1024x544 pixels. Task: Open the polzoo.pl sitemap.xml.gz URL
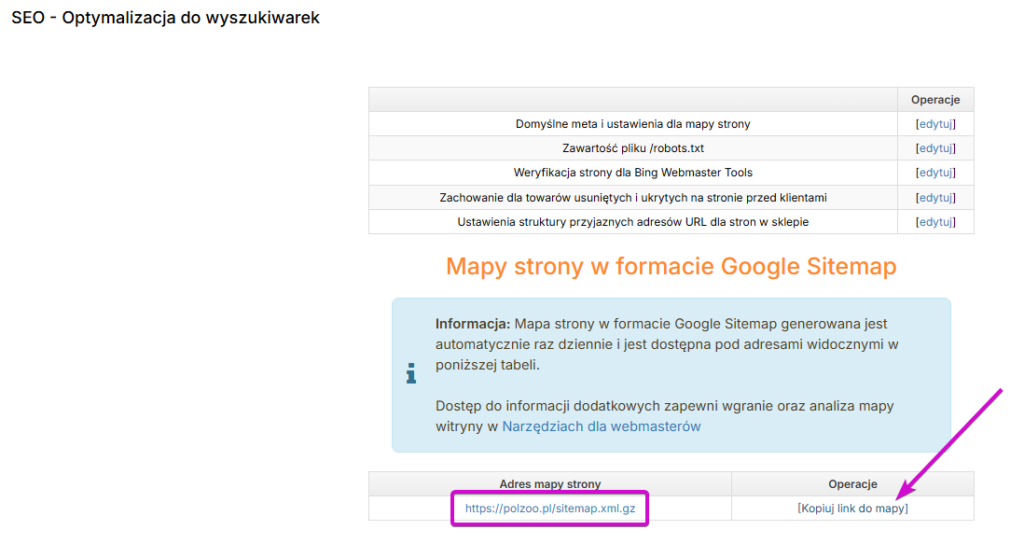pyautogui.click(x=550, y=508)
